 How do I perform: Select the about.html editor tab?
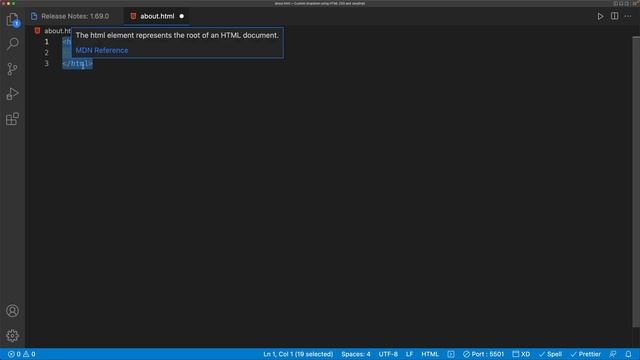157,16
